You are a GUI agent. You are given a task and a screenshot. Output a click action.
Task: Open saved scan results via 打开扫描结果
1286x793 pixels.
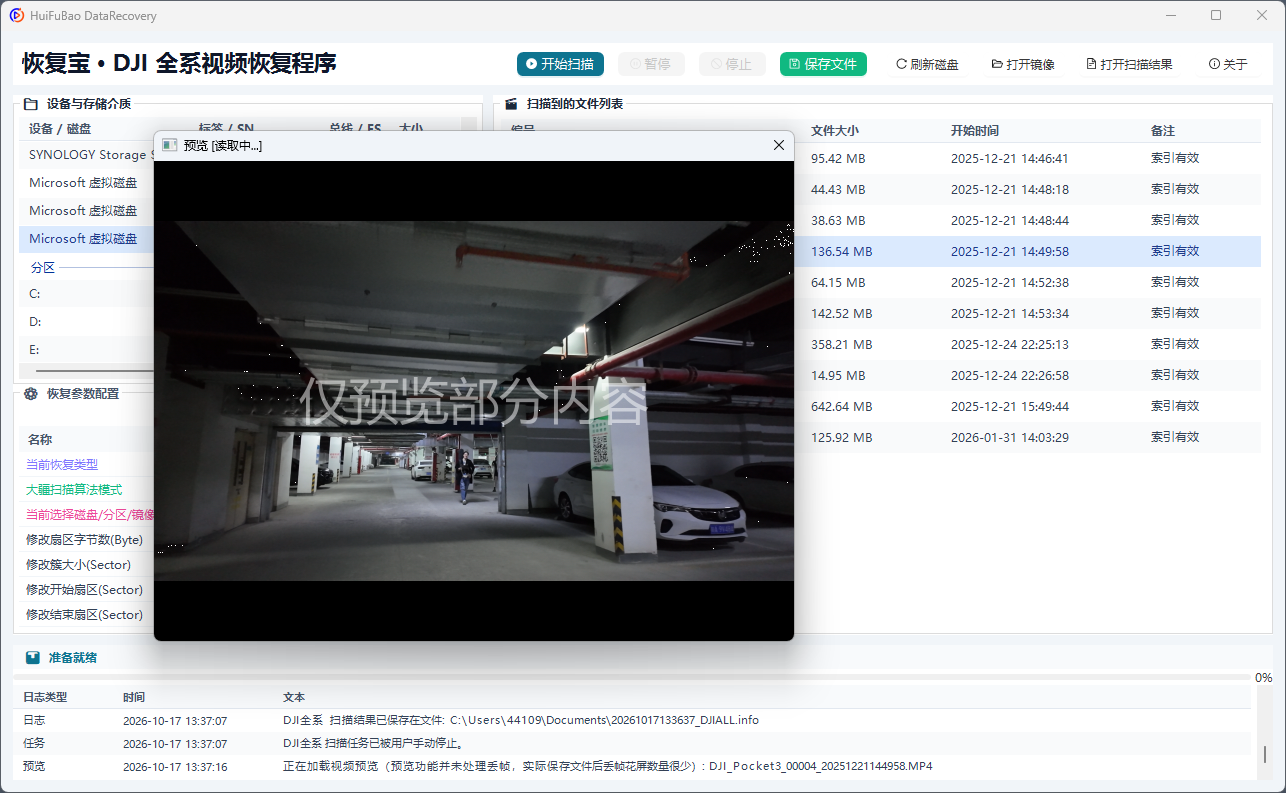[x=1129, y=64]
